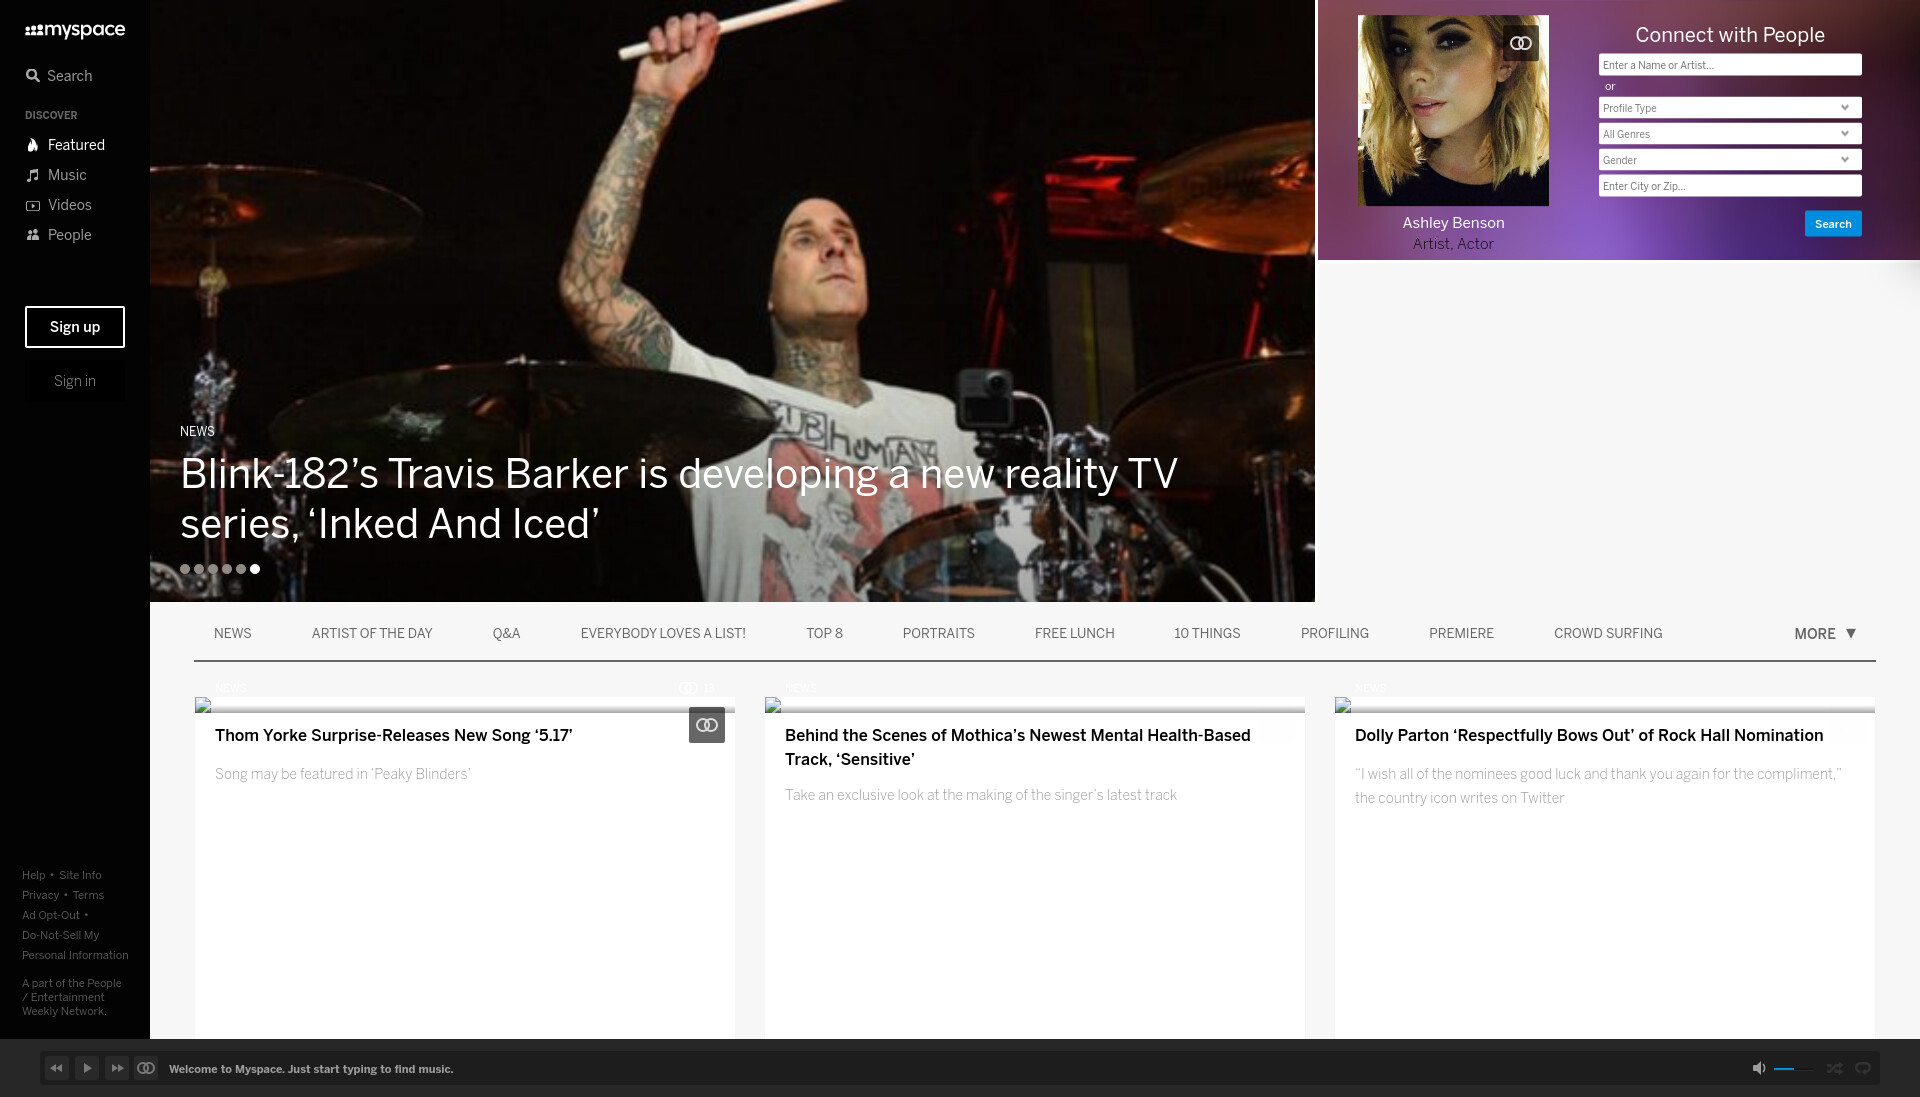Skip to next track in the player
The image size is (1920, 1097).
[117, 1068]
